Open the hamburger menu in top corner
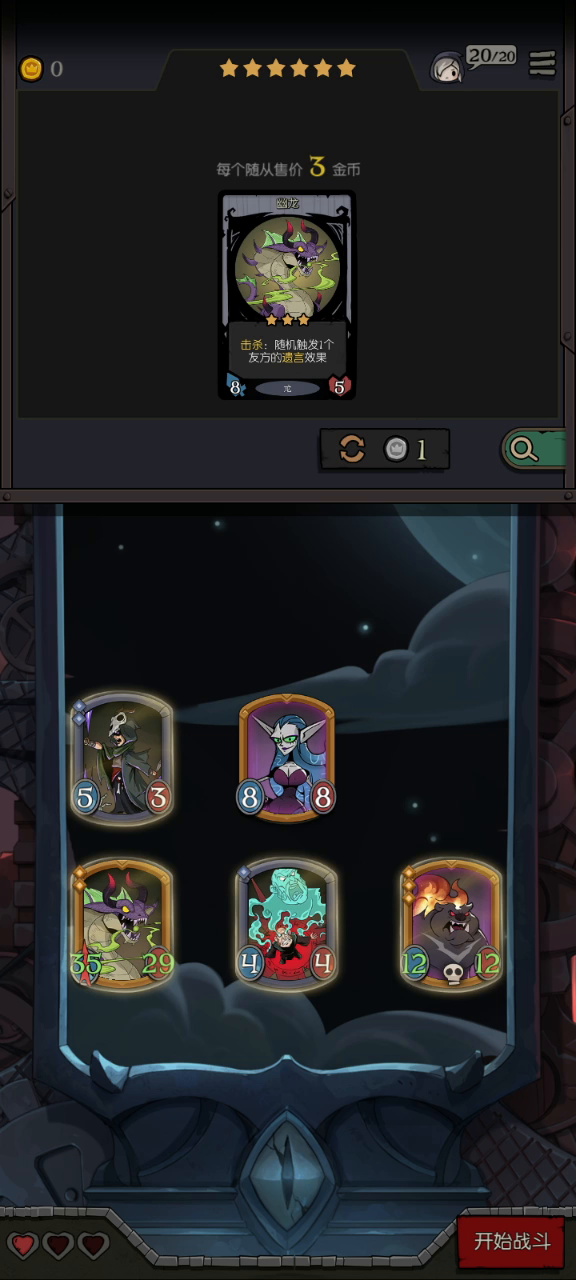This screenshot has width=576, height=1280. 542,63
